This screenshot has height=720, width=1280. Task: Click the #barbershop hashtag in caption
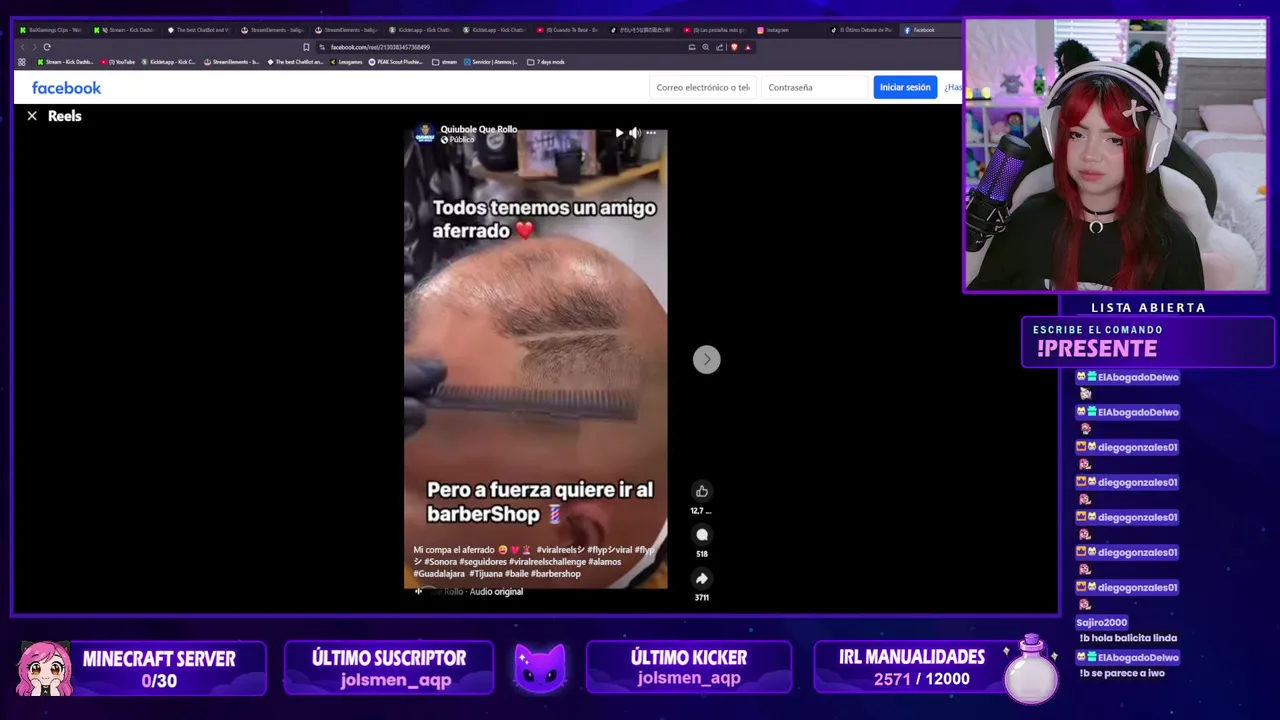coord(556,574)
